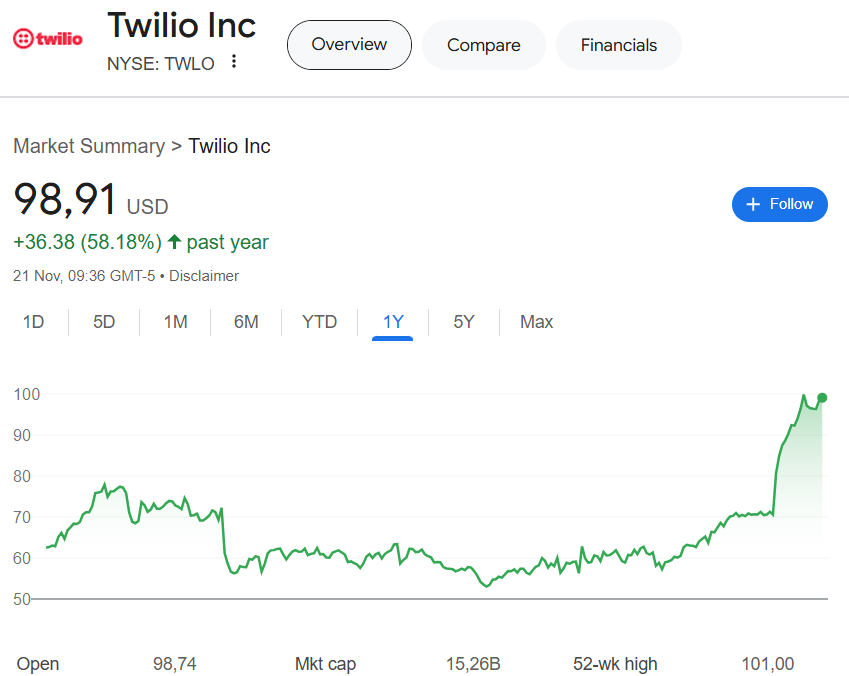Click the green up arrow near past year
Viewport: 849px width, 676px height.
click(174, 242)
